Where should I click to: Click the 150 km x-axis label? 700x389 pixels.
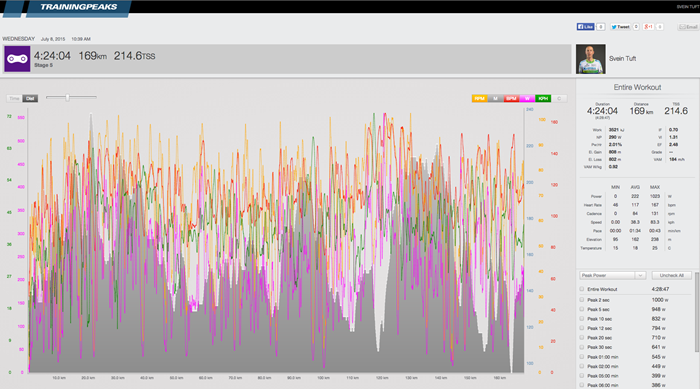coord(470,378)
